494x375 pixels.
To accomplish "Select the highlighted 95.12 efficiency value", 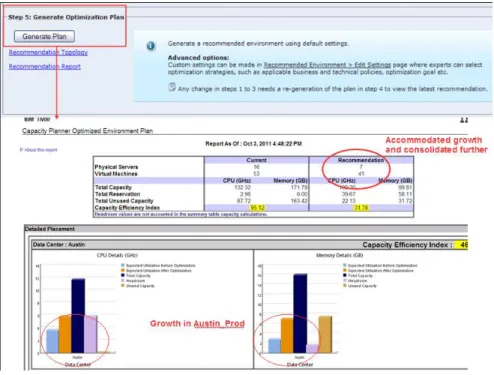I will pyautogui.click(x=257, y=208).
